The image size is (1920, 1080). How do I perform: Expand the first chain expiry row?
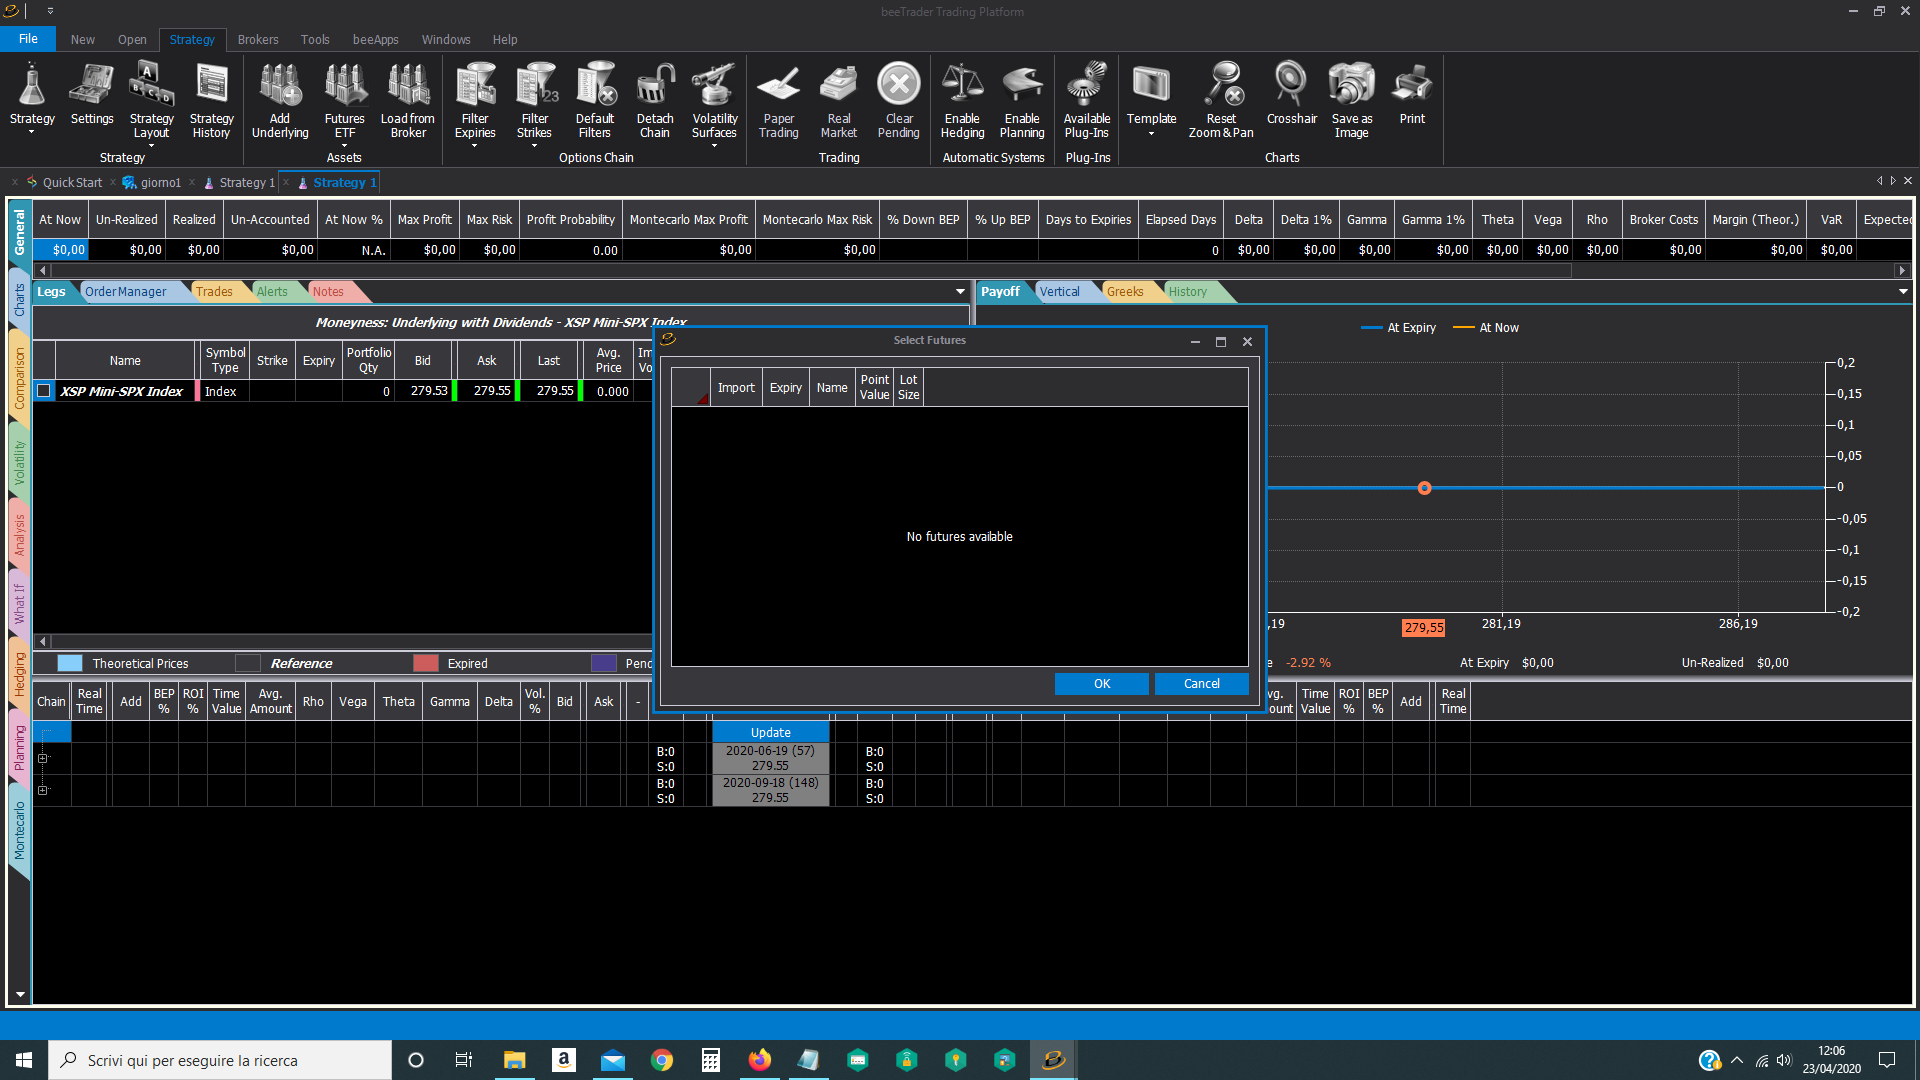[43, 758]
